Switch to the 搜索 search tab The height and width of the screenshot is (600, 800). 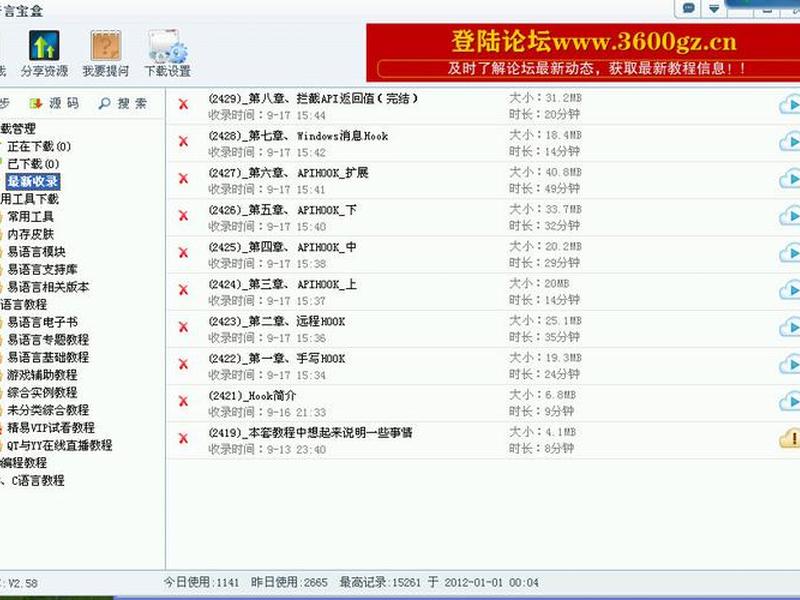coord(122,104)
